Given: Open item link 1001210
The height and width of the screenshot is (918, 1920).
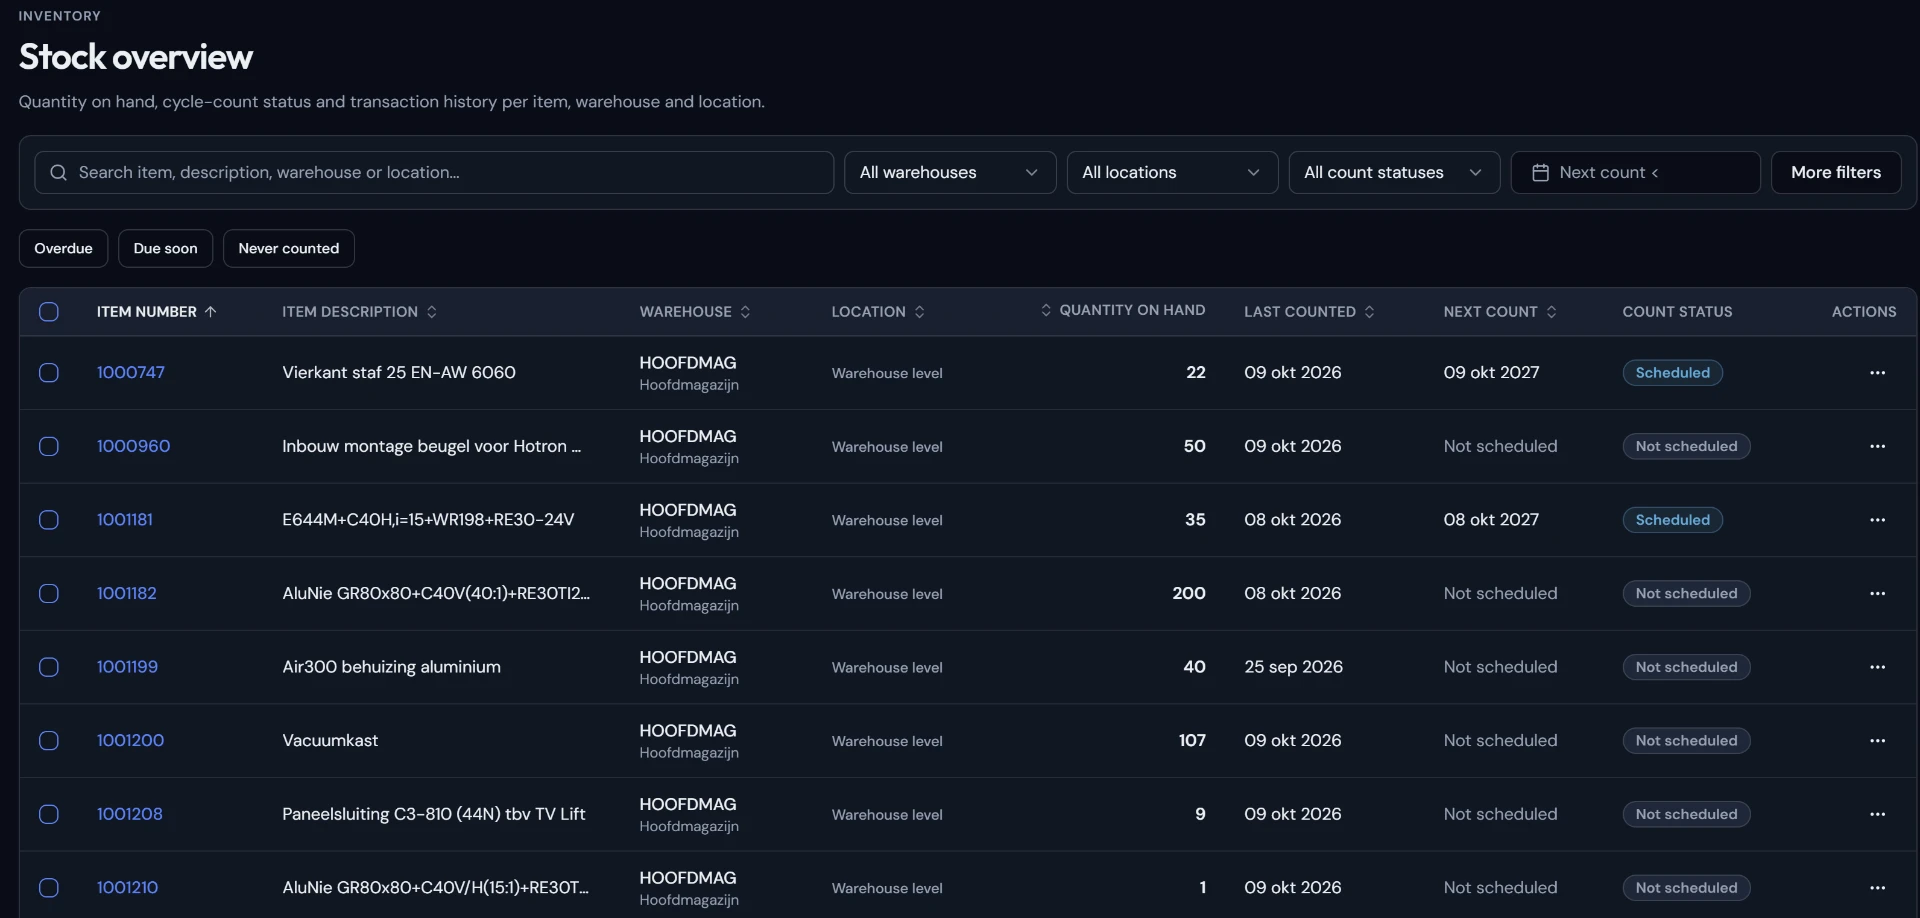Looking at the screenshot, I should coord(127,888).
